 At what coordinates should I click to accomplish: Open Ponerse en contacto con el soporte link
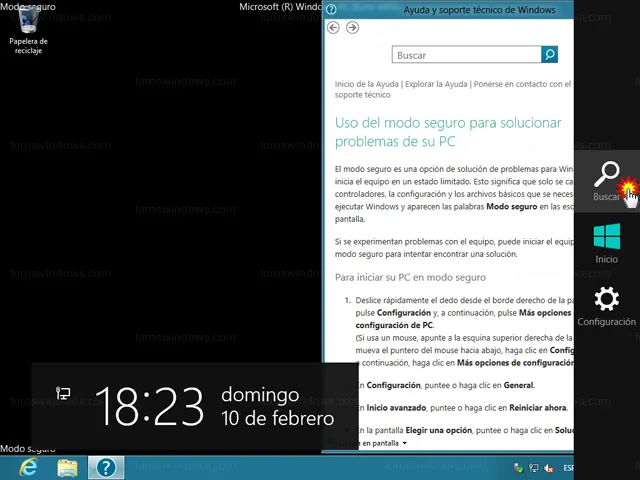[453, 89]
